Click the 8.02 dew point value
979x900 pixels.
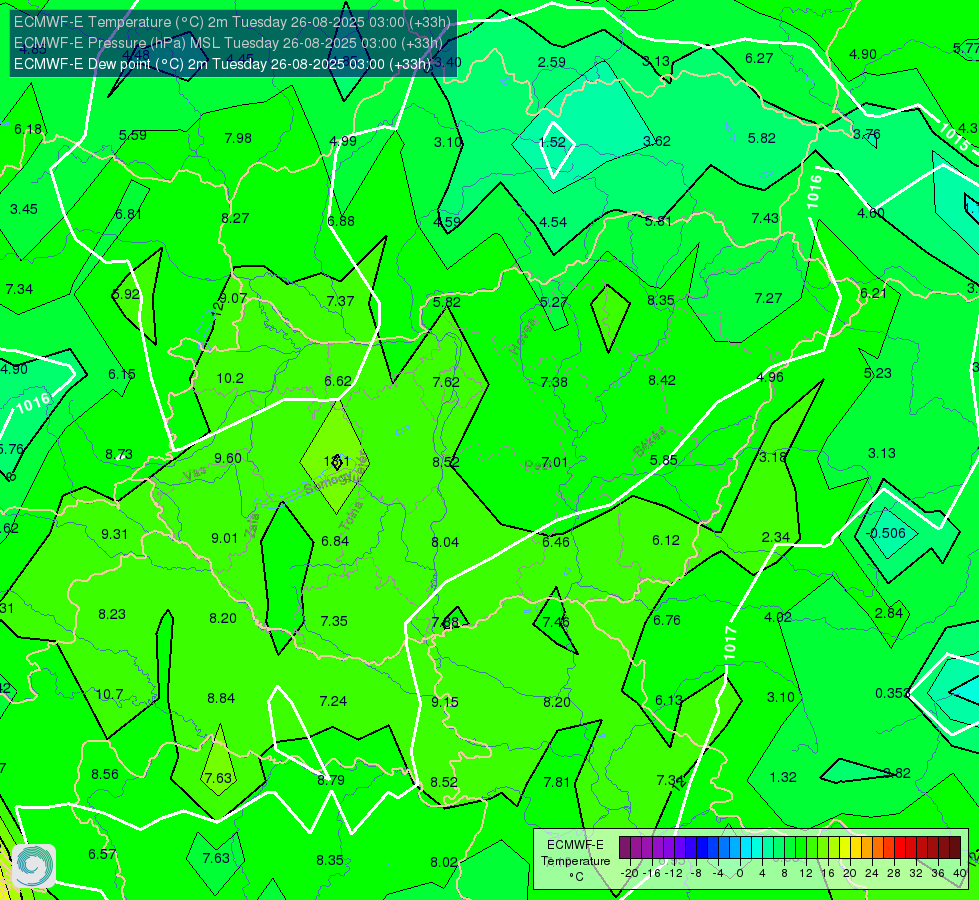pos(444,863)
